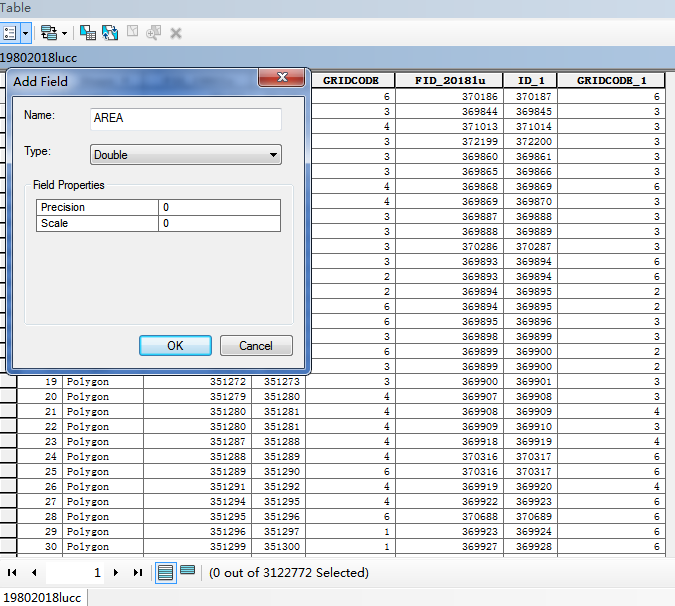675x606 pixels.
Task: Open the Table Options menu icon
Action: pyautogui.click(x=9, y=33)
